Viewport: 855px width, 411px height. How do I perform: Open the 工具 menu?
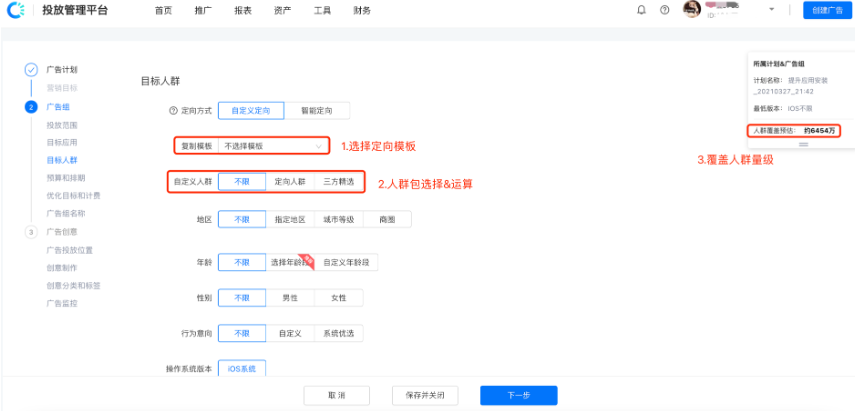322,10
